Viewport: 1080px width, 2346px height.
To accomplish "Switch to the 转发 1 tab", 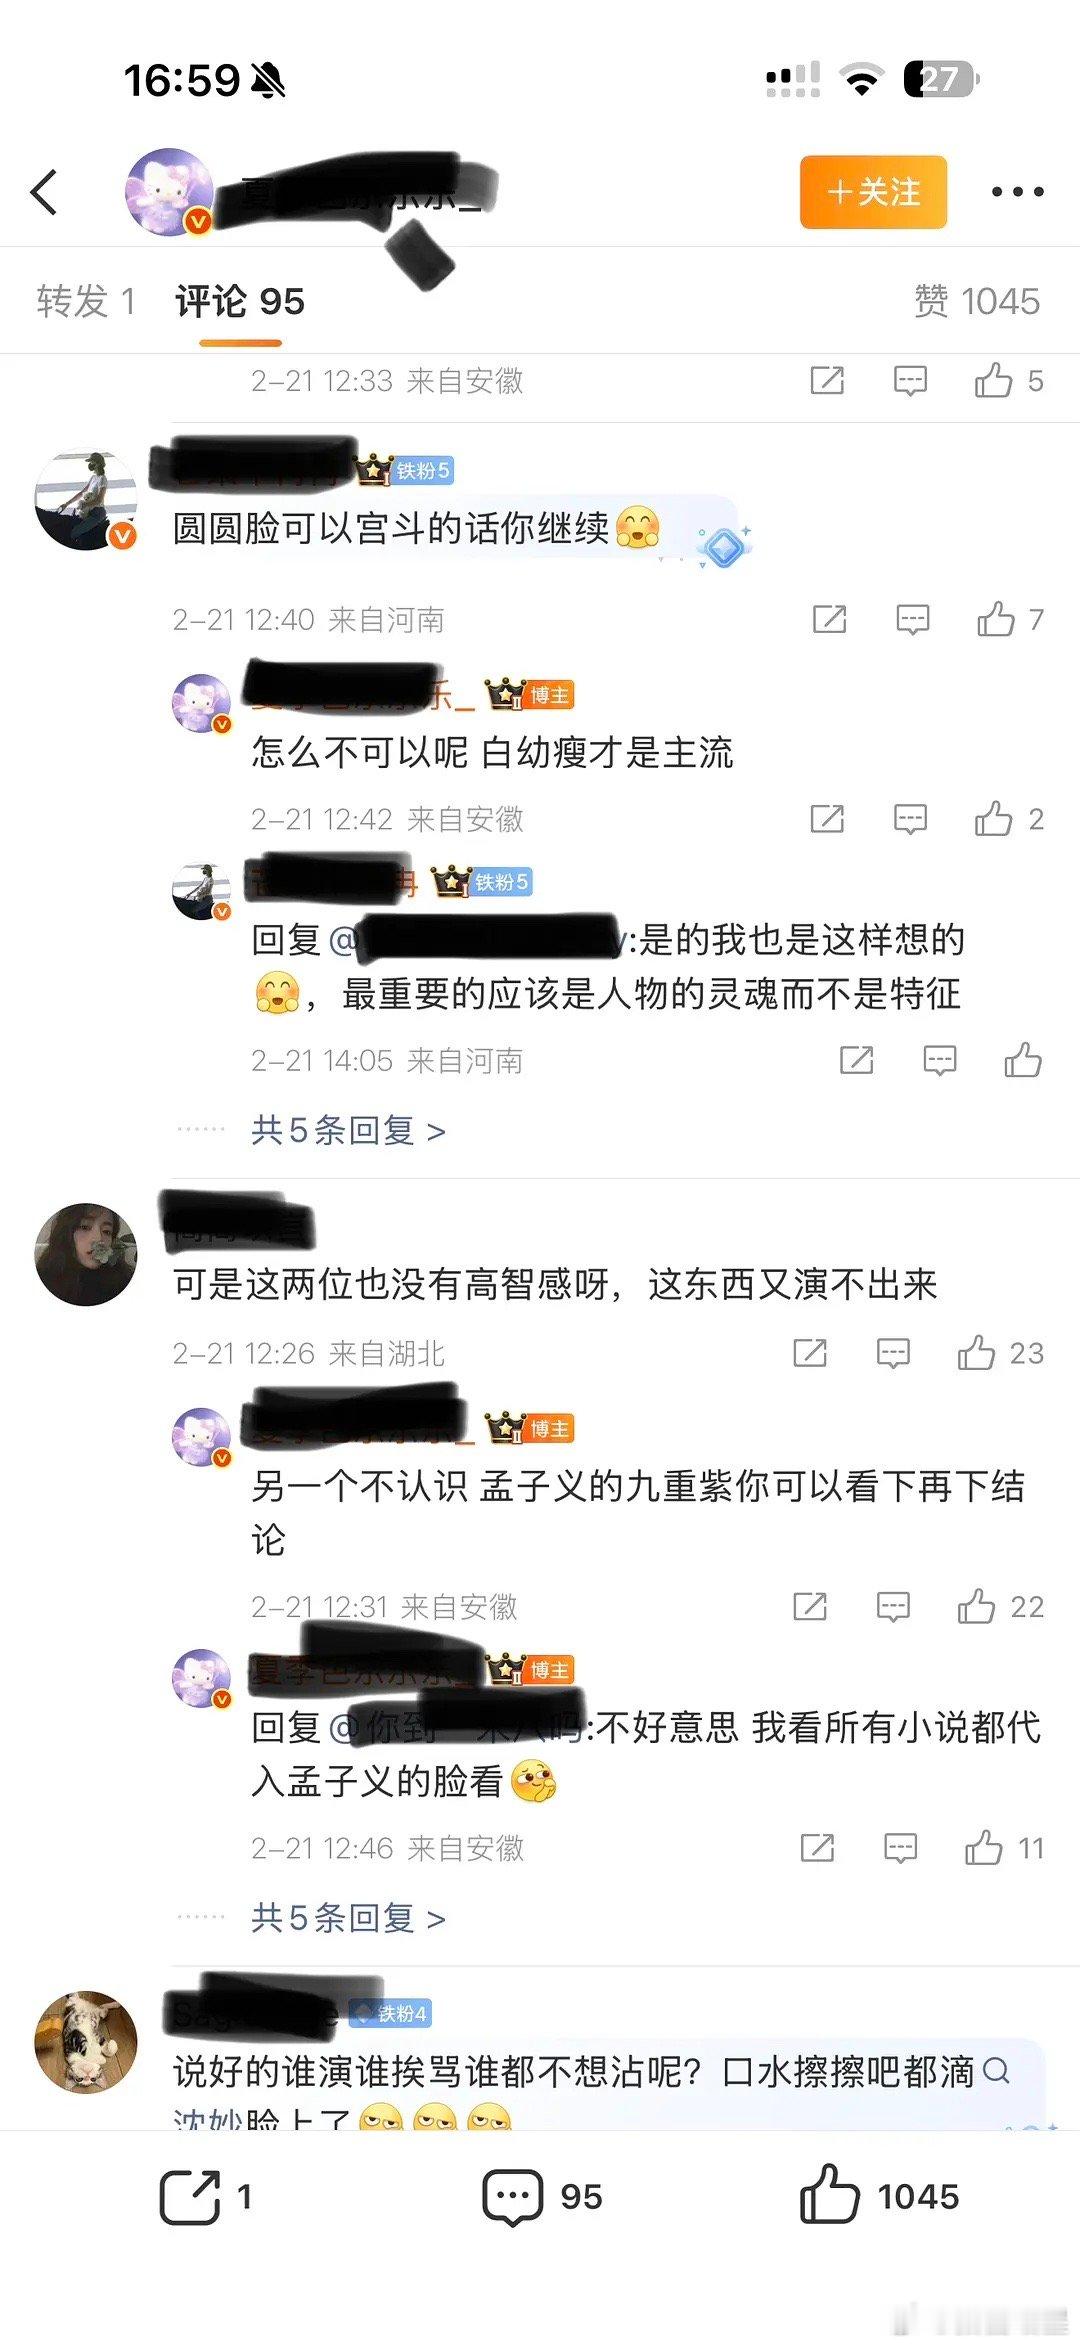I will (x=85, y=301).
